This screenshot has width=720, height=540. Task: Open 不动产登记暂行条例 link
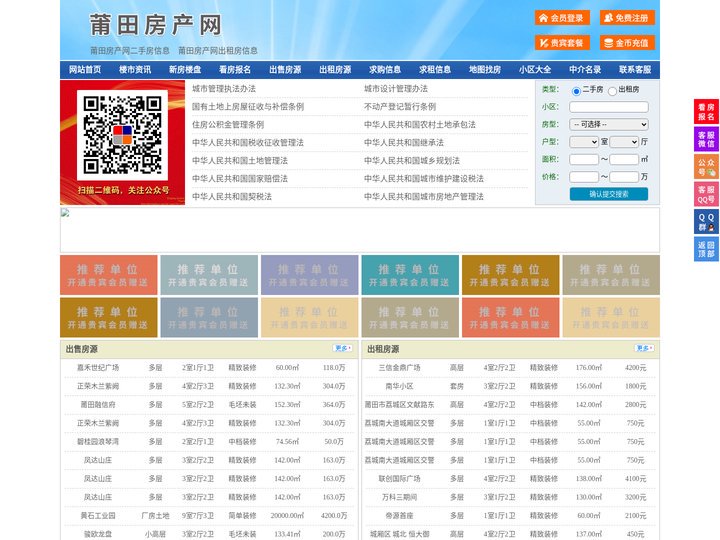[400, 107]
